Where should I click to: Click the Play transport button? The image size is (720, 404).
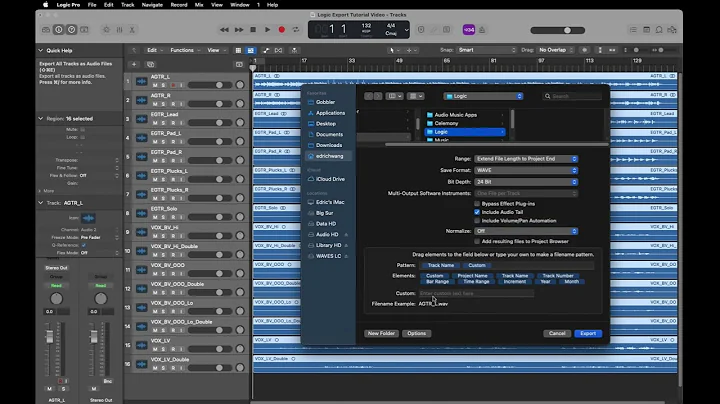pyautogui.click(x=267, y=30)
